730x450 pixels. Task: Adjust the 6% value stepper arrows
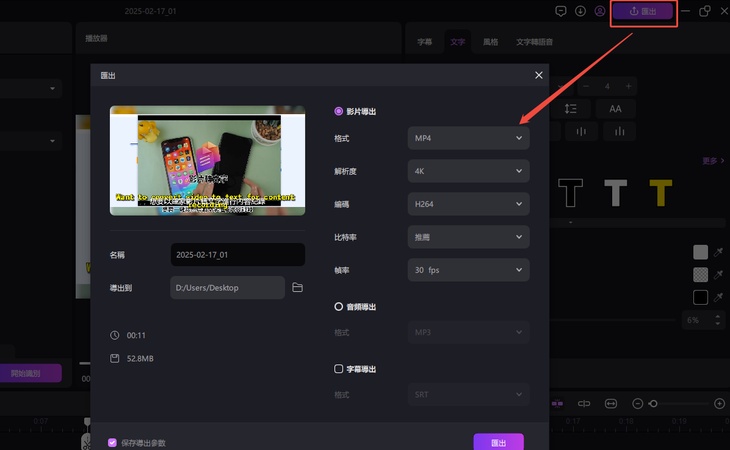[x=717, y=320]
